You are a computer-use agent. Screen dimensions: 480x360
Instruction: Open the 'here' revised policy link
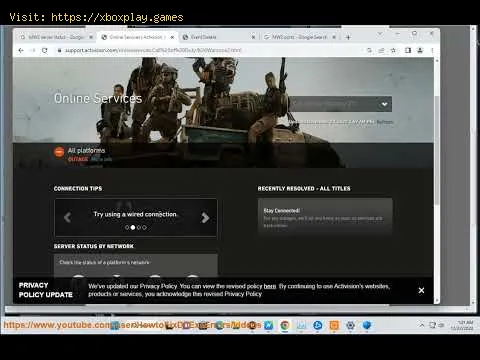270,287
